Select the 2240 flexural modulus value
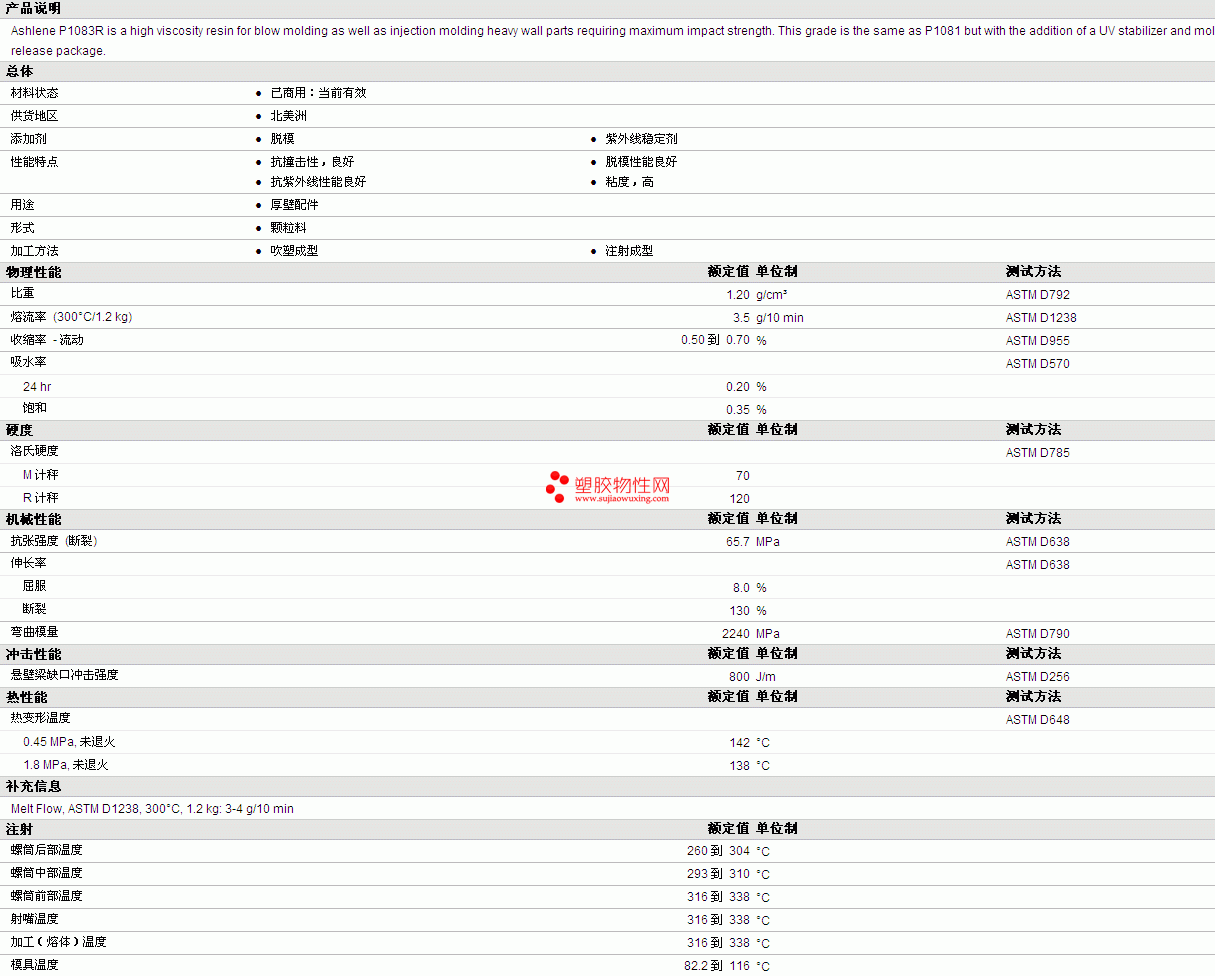 click(736, 634)
